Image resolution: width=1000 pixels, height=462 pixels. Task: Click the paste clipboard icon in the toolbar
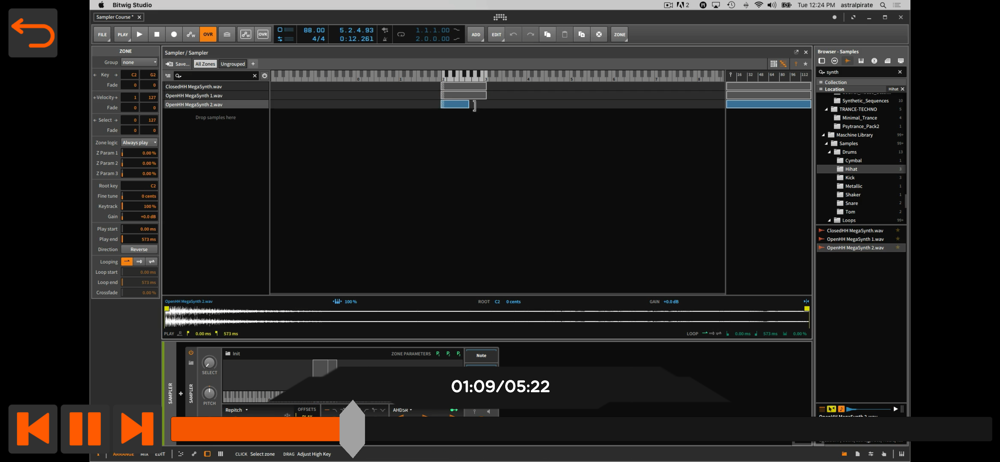pyautogui.click(x=564, y=34)
